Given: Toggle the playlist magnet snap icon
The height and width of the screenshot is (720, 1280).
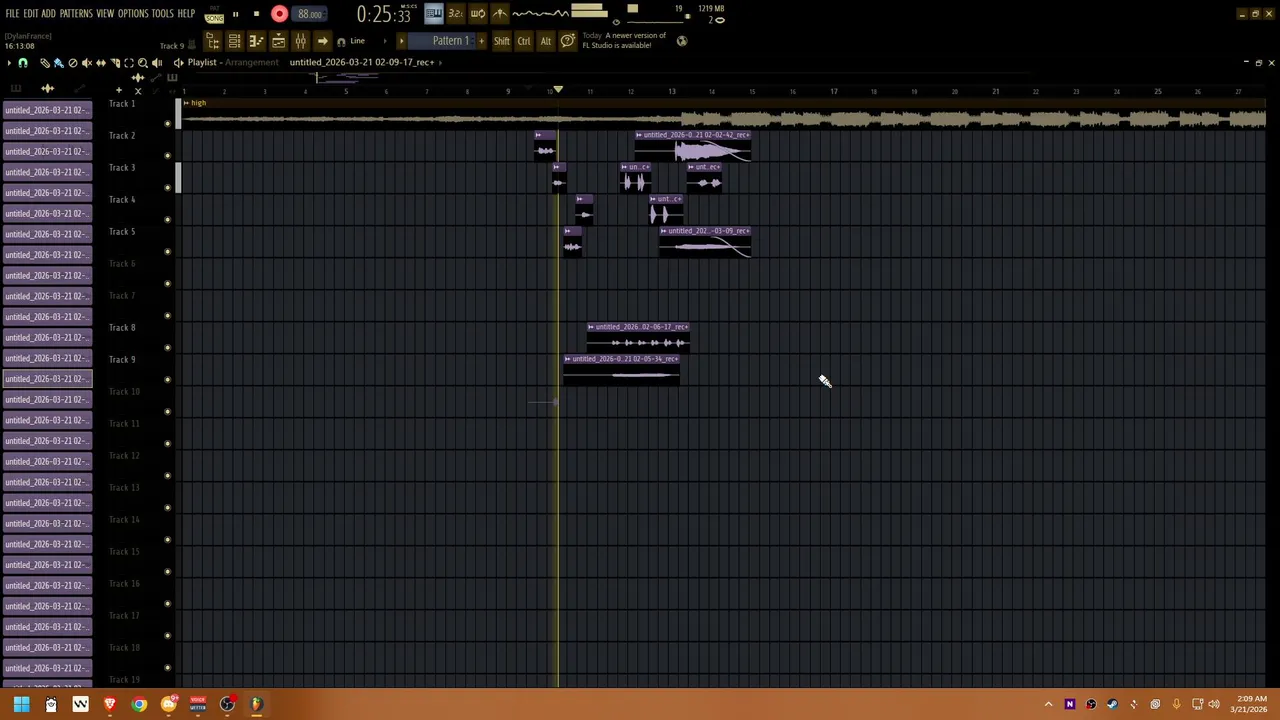Looking at the screenshot, I should (23, 63).
